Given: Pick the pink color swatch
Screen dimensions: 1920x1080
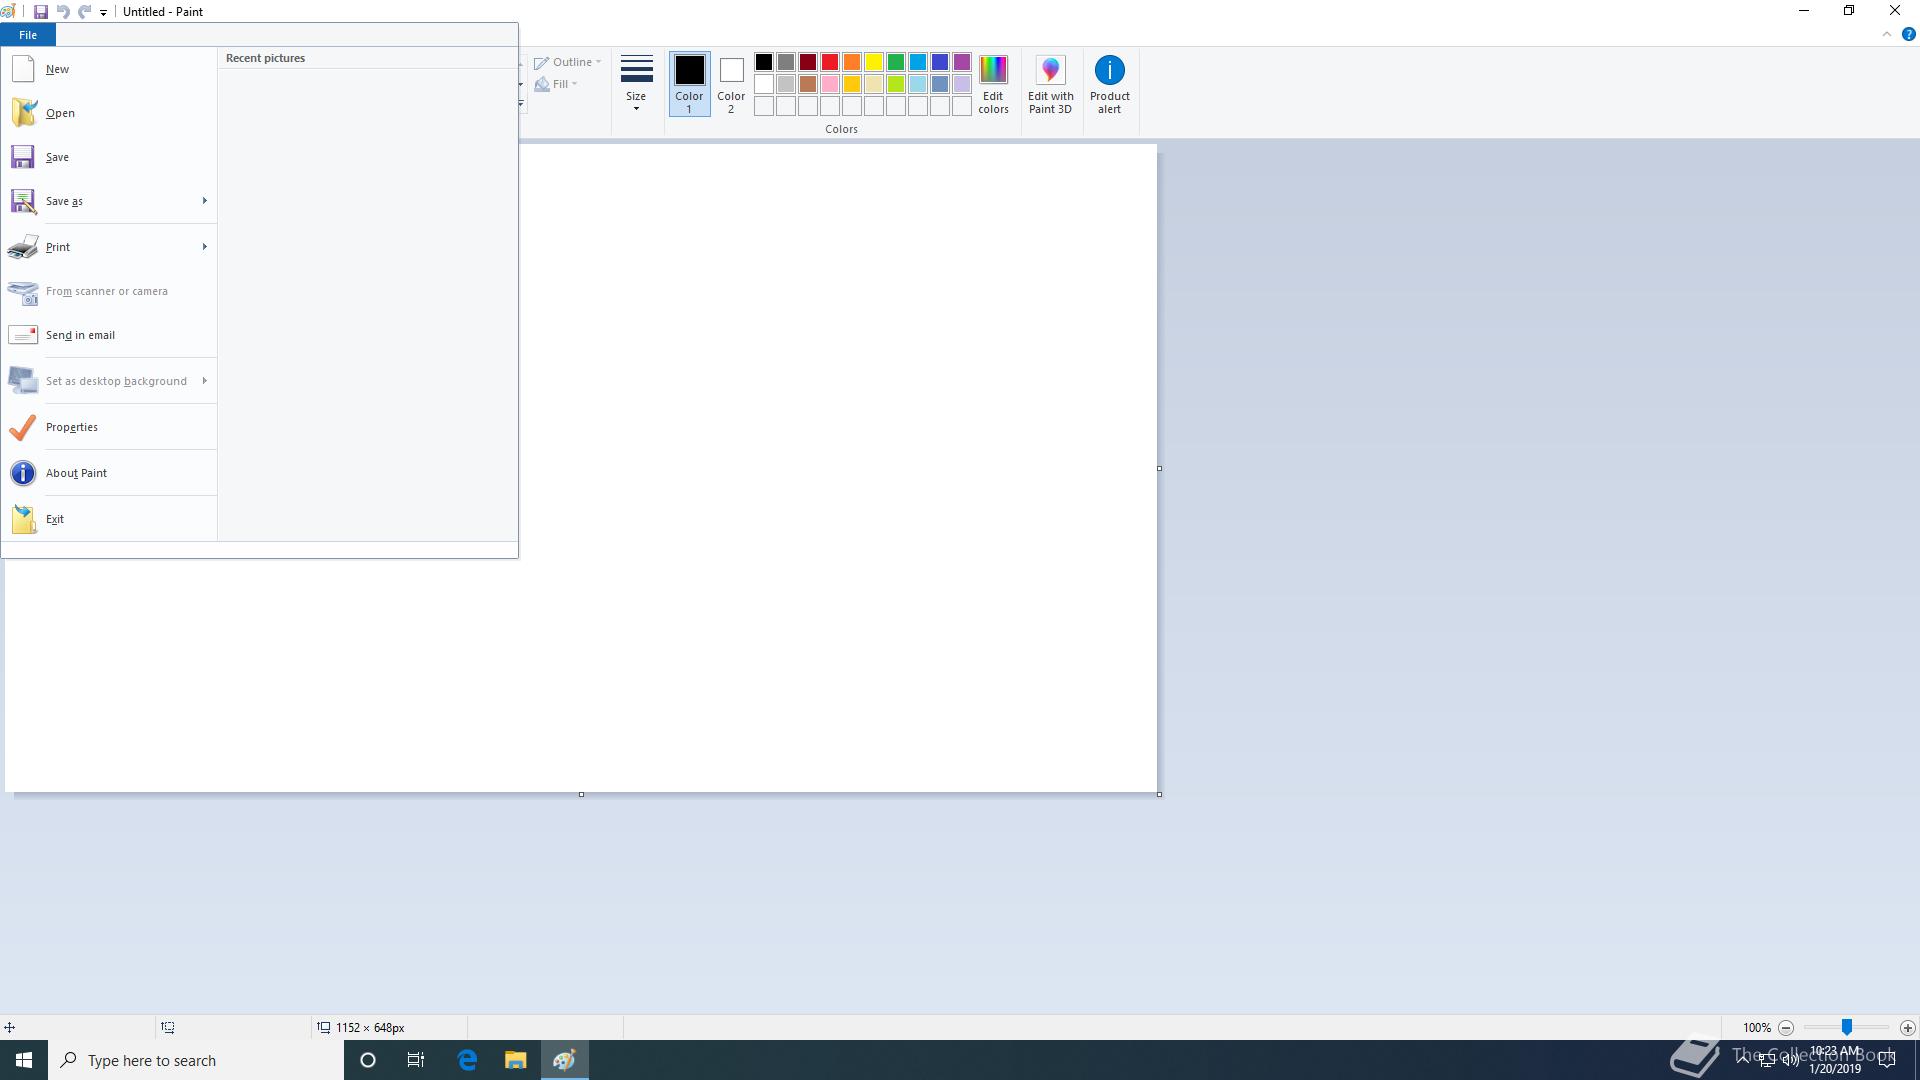Looking at the screenshot, I should click(x=830, y=84).
